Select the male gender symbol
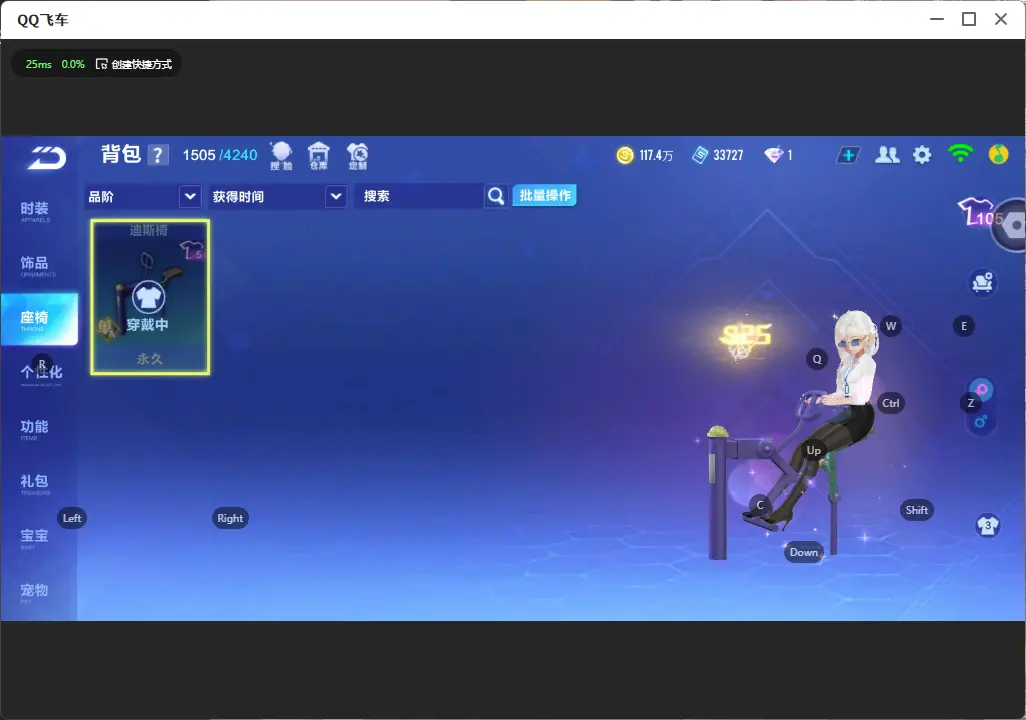This screenshot has height=720, width=1026. [x=980, y=421]
